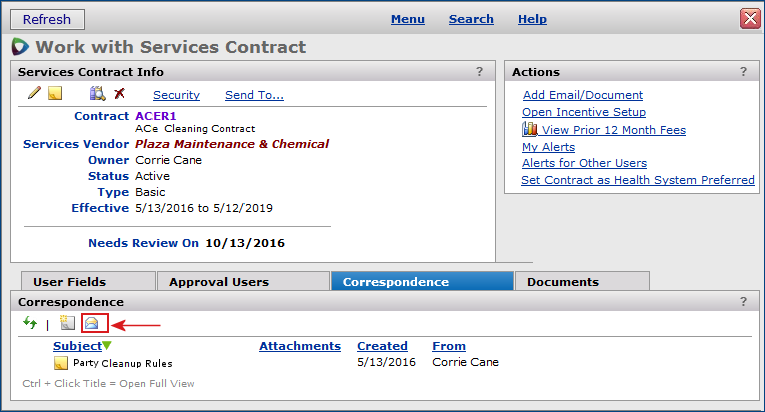
Task: Click the bar chart icon by Prior Fees
Action: [x=530, y=130]
